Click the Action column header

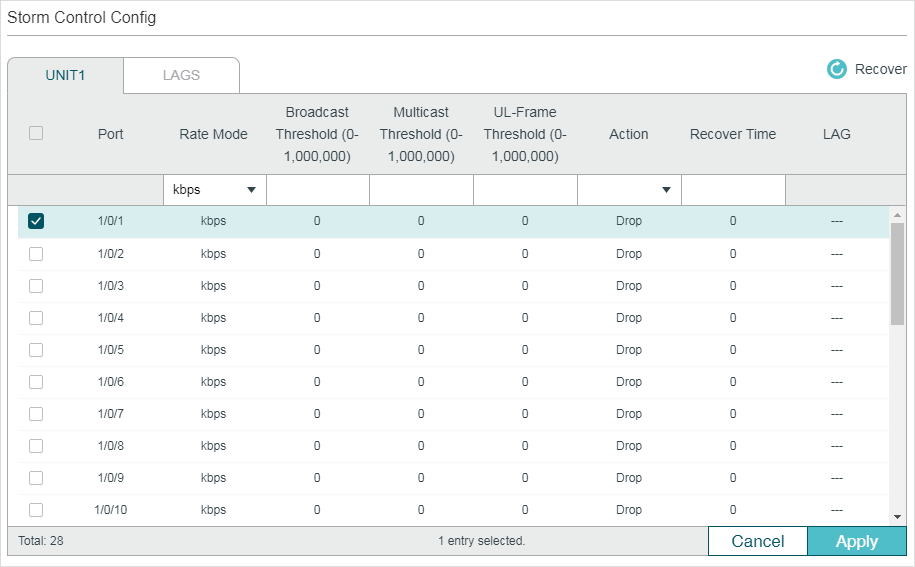click(628, 134)
